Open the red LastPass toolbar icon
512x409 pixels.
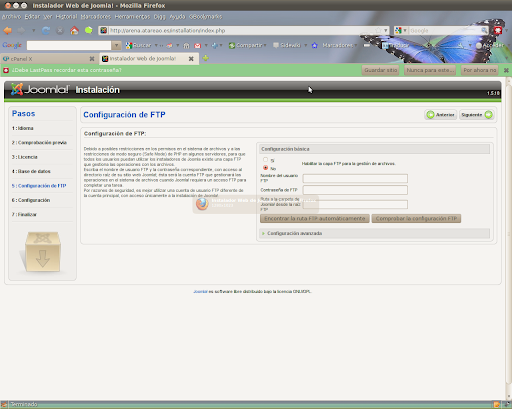[x=498, y=31]
